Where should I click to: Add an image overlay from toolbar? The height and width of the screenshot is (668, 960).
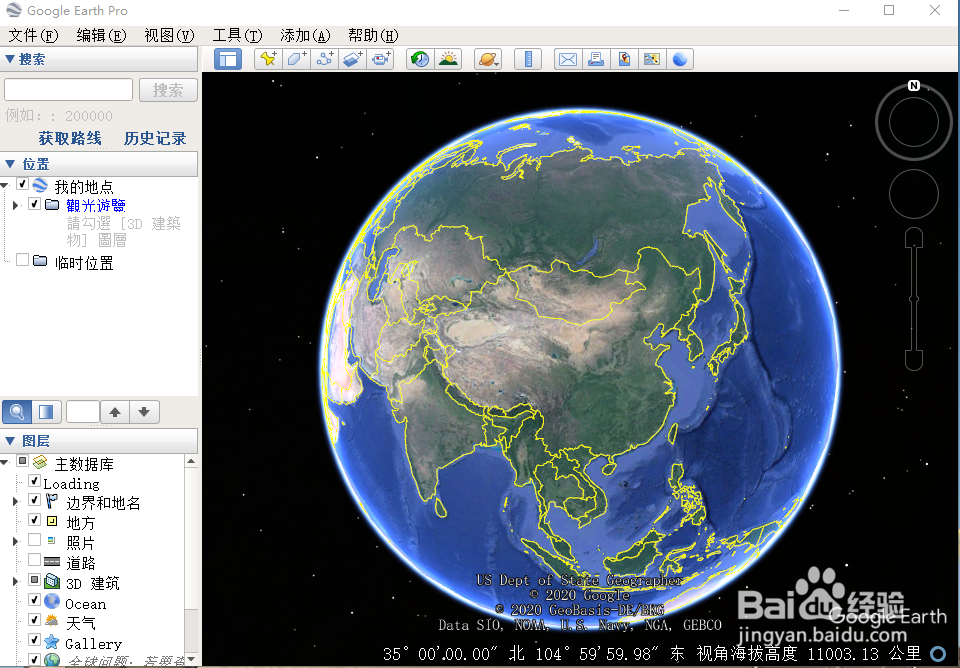[353, 59]
